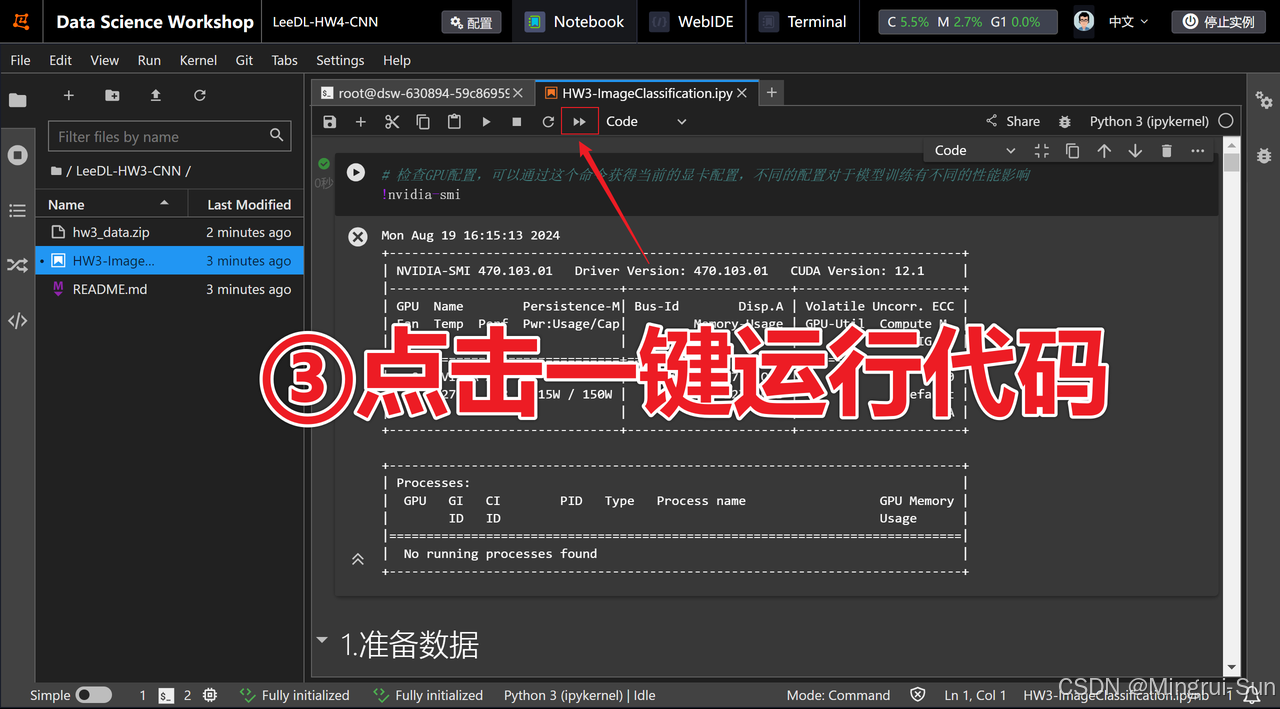Open the Settings menu
The height and width of the screenshot is (709, 1280).
tap(340, 60)
